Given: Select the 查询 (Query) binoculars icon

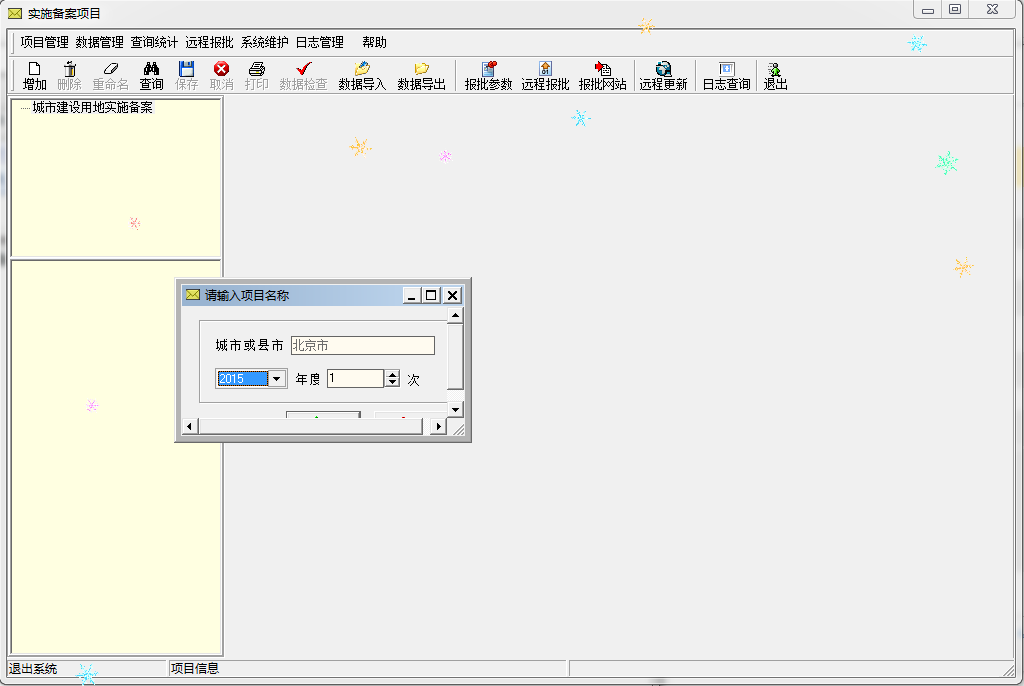Looking at the screenshot, I should coord(150,74).
